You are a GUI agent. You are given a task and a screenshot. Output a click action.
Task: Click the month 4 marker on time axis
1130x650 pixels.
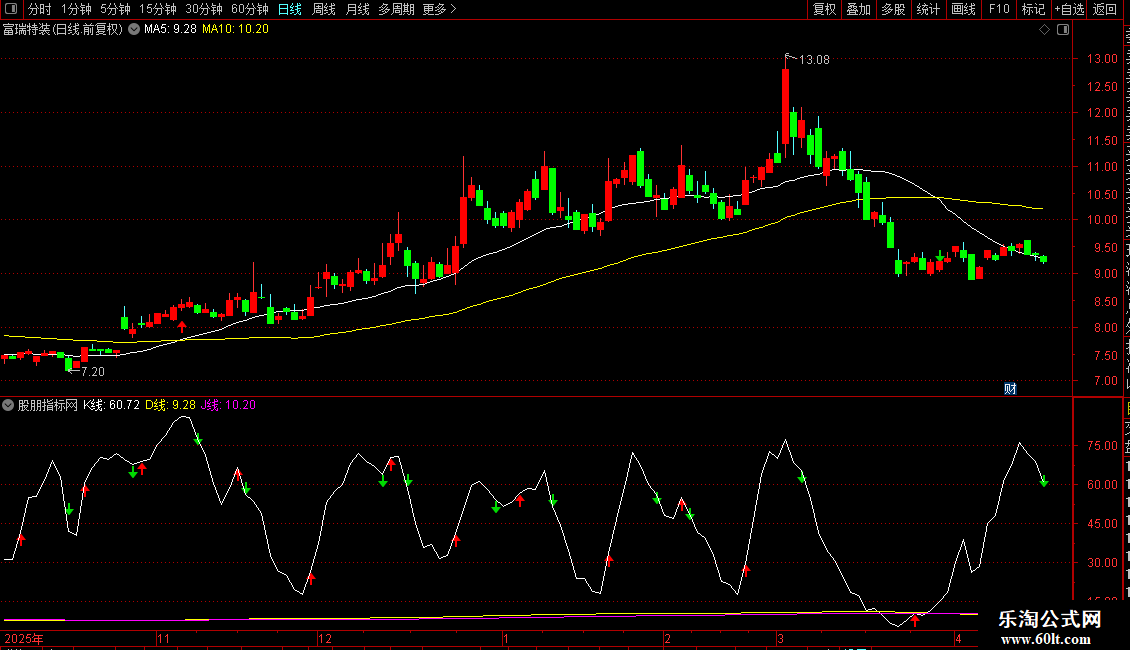pyautogui.click(x=958, y=638)
